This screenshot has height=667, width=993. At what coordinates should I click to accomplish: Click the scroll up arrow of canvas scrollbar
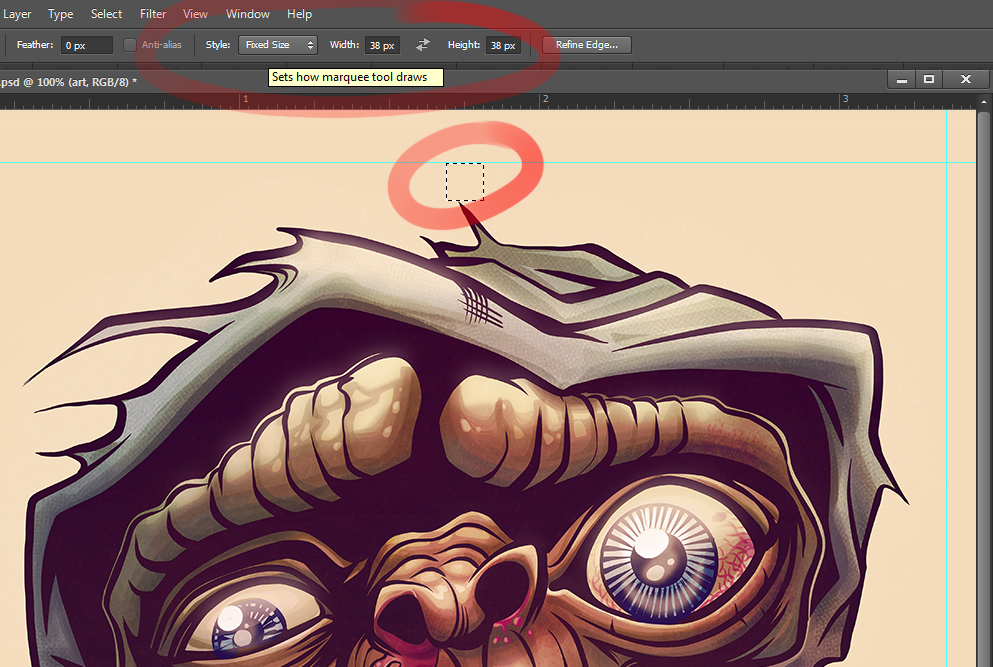[984, 101]
